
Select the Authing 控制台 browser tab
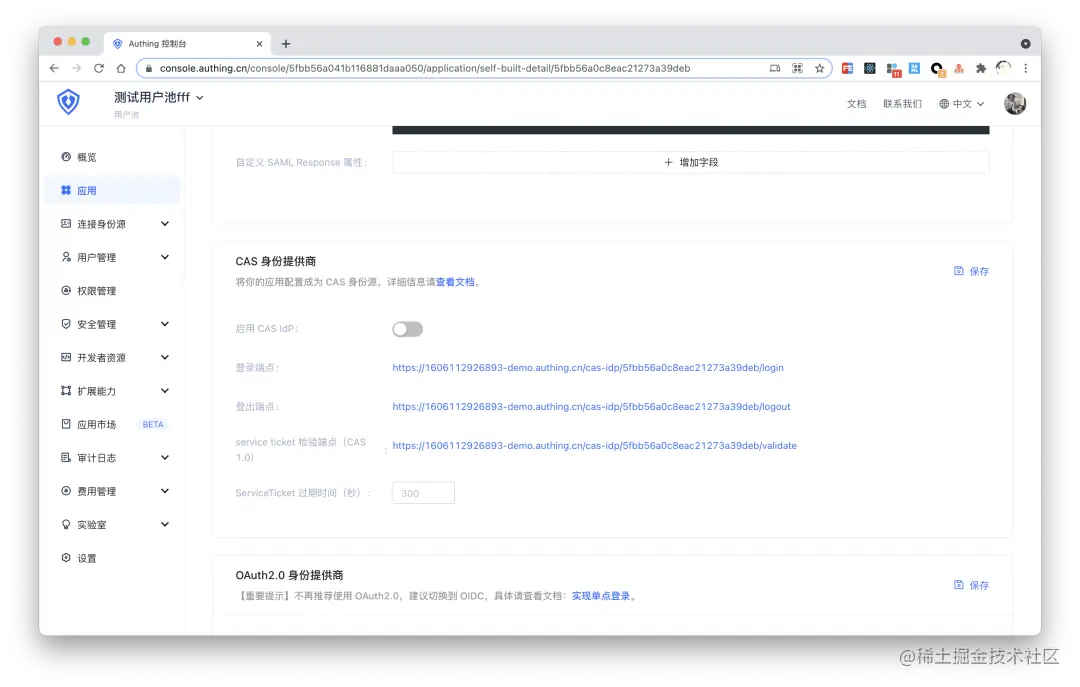pos(187,43)
